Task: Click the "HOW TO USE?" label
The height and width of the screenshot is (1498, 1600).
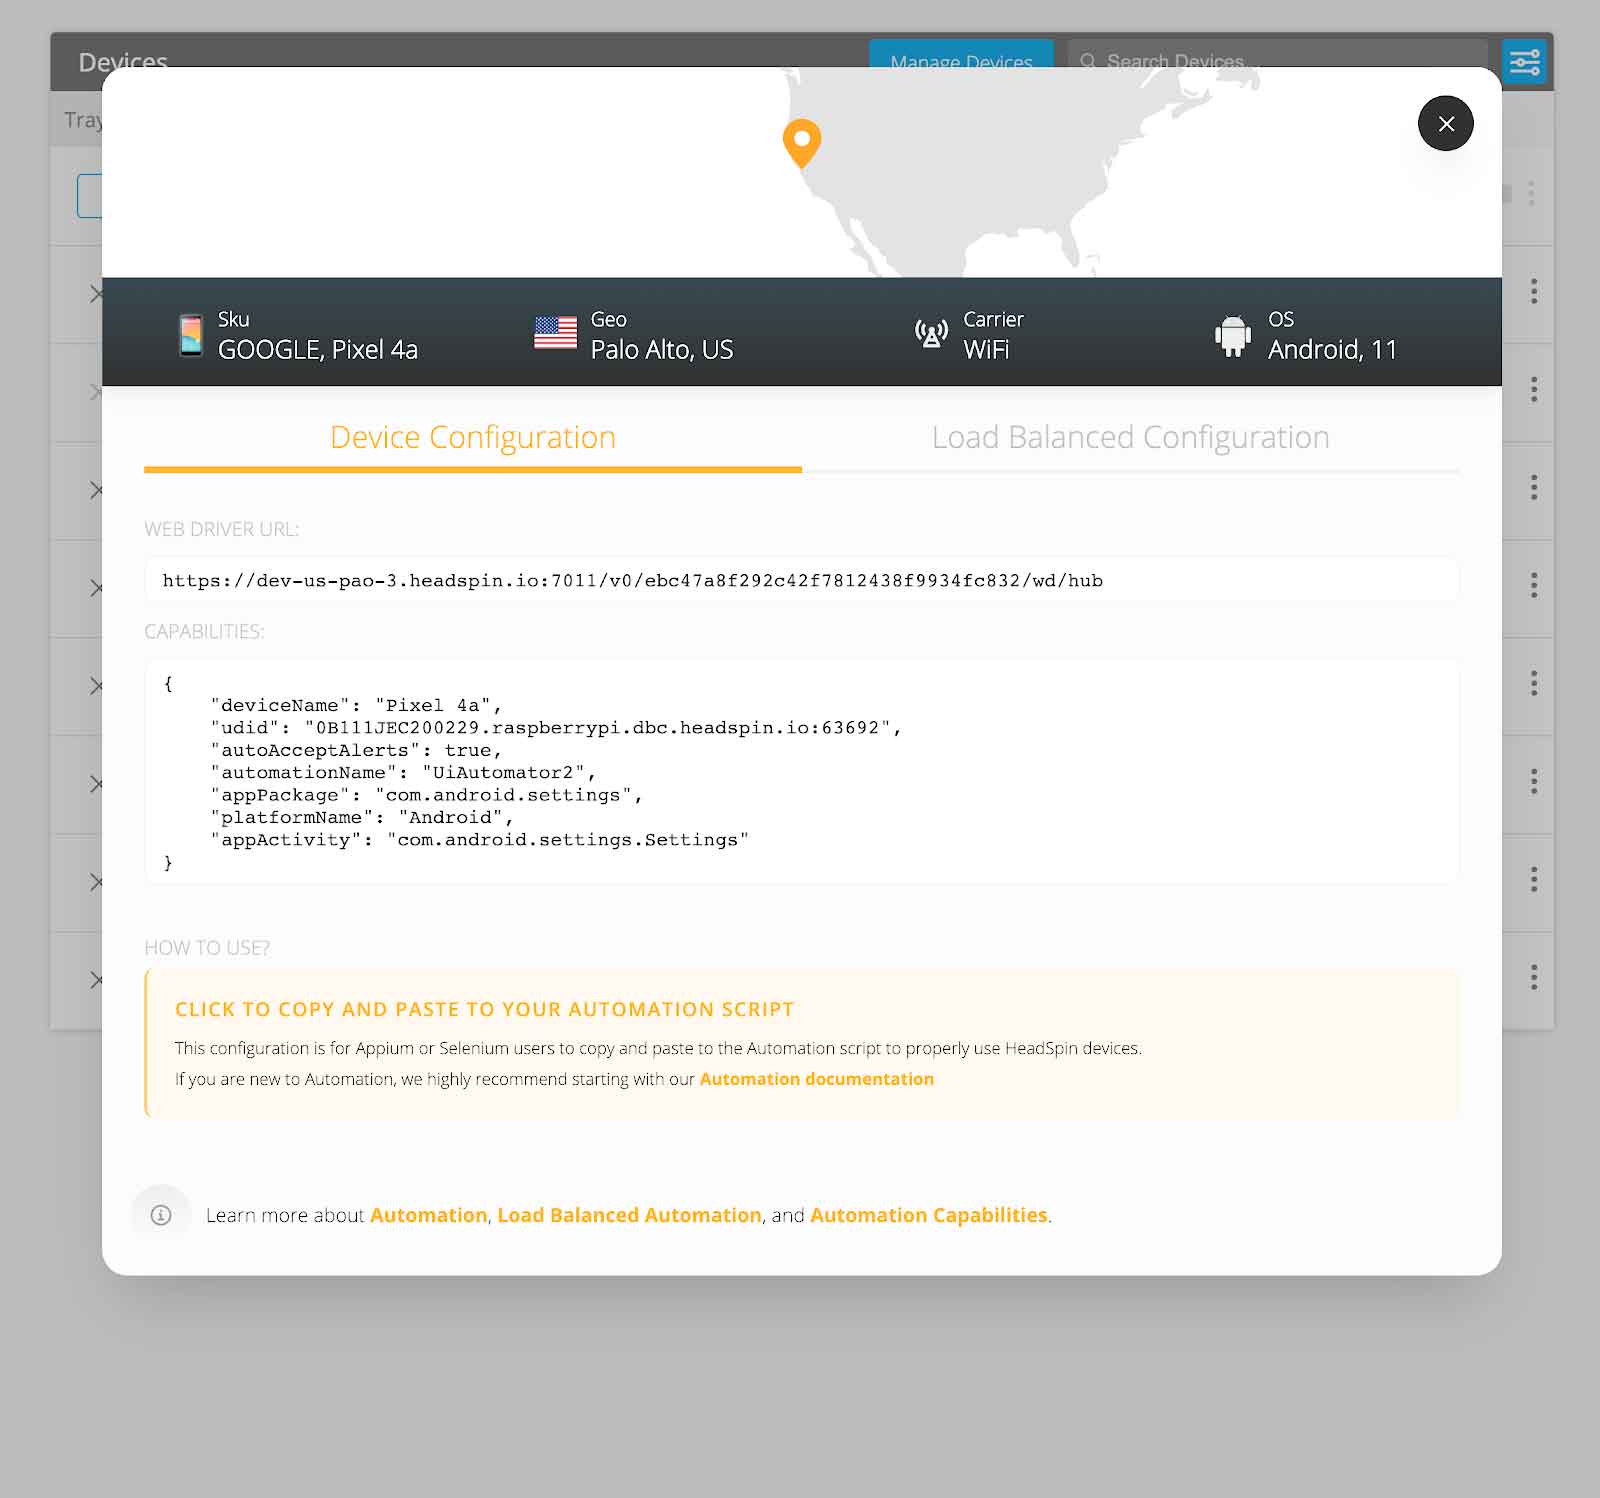Action: point(207,948)
